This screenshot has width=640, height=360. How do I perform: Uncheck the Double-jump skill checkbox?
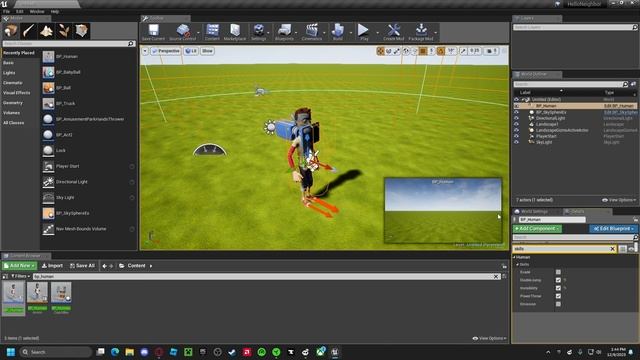click(x=558, y=280)
